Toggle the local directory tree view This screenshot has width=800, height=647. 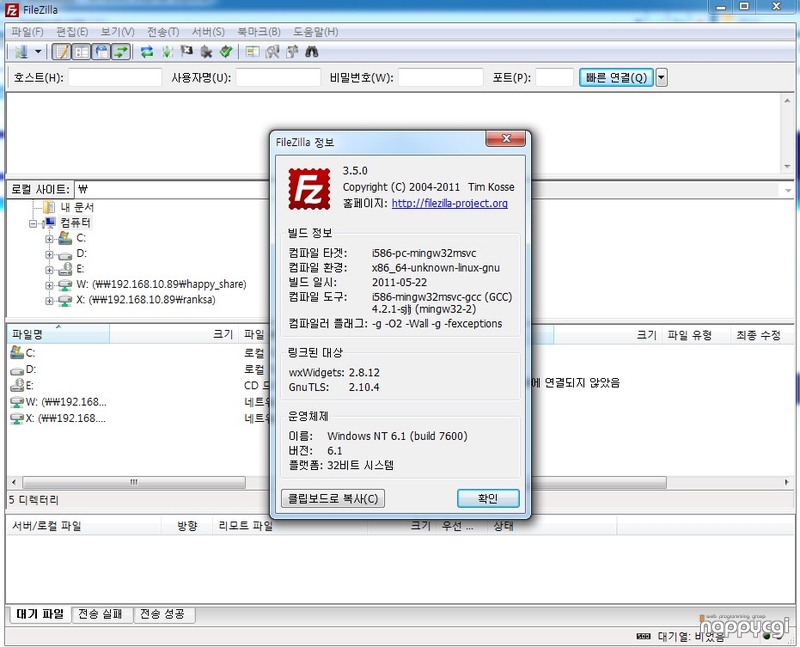(x=82, y=52)
